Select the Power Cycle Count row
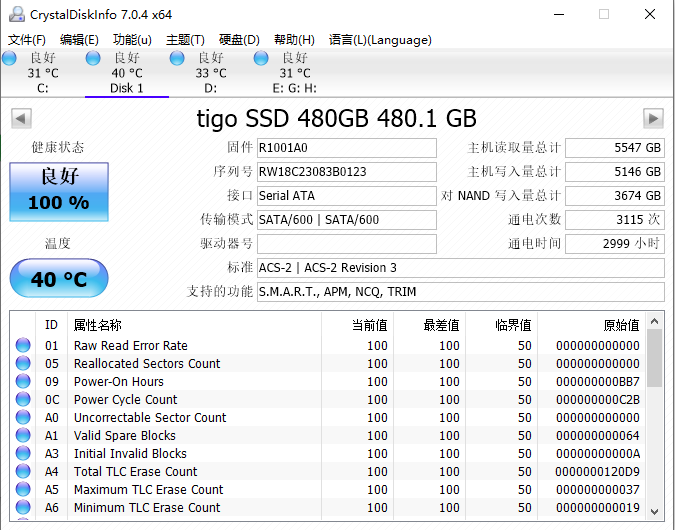This screenshot has height=530, width=675. pos(327,400)
